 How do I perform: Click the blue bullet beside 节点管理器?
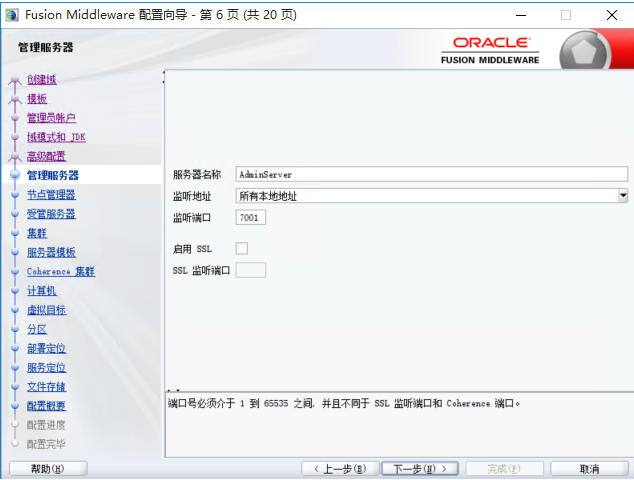pos(15,195)
